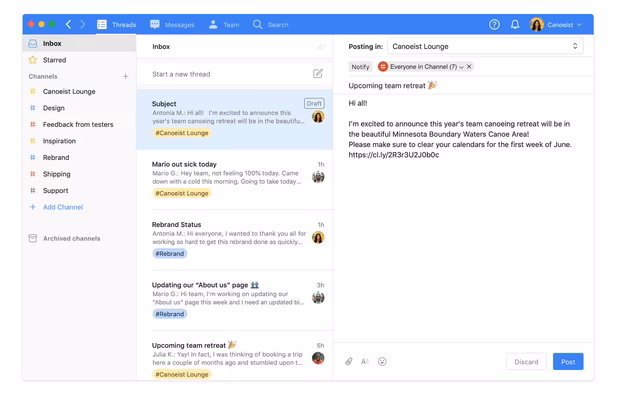
Task: Open the Support channel
Action: click(79, 191)
